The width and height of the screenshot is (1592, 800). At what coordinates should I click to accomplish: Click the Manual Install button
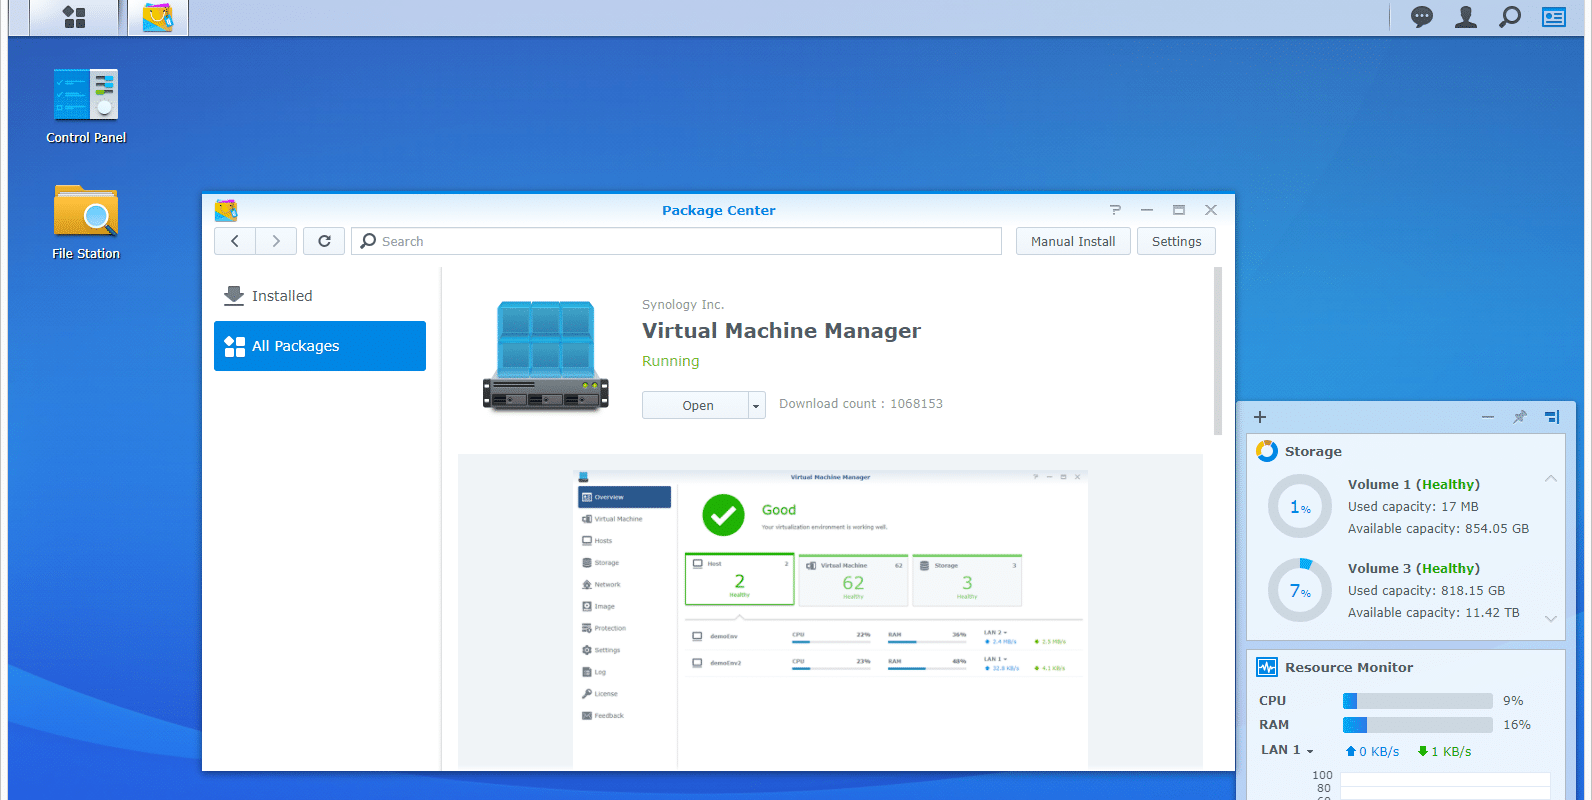click(x=1073, y=241)
